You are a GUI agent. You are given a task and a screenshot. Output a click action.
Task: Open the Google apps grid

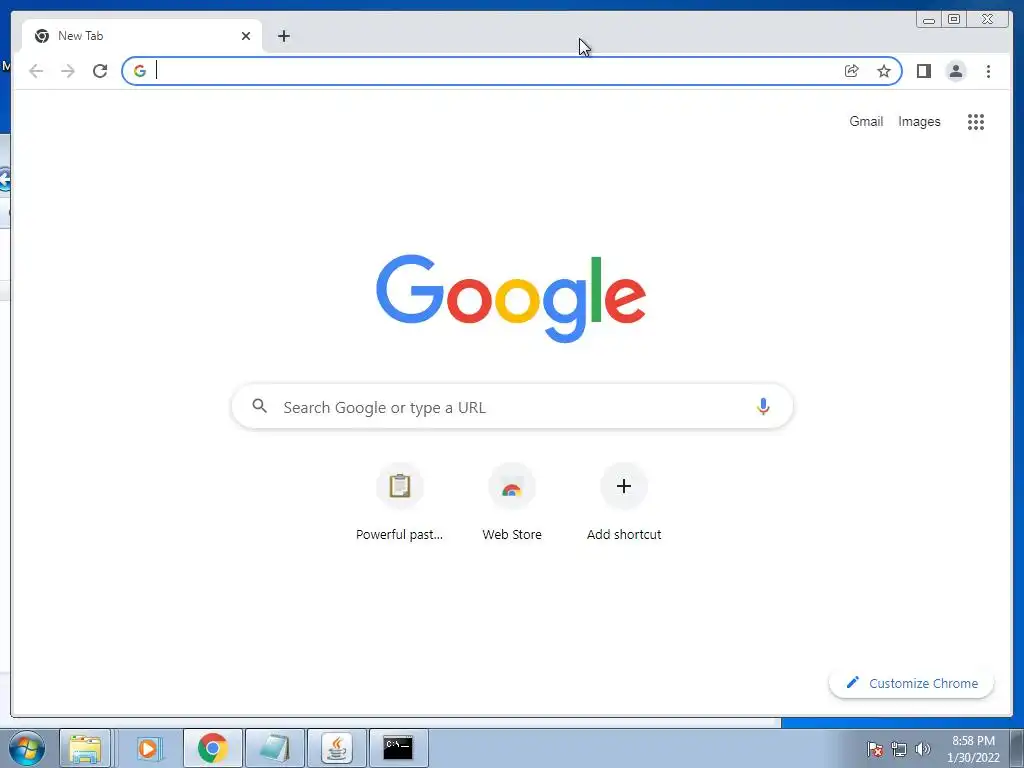[976, 121]
